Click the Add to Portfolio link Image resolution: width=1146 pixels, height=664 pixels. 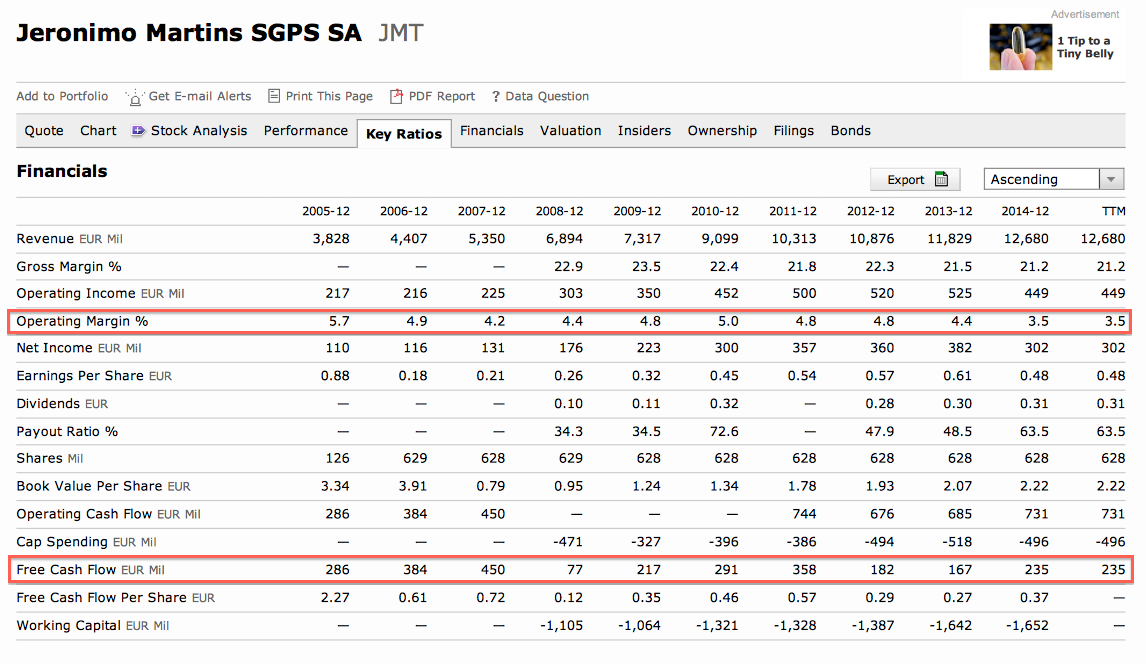[x=62, y=96]
